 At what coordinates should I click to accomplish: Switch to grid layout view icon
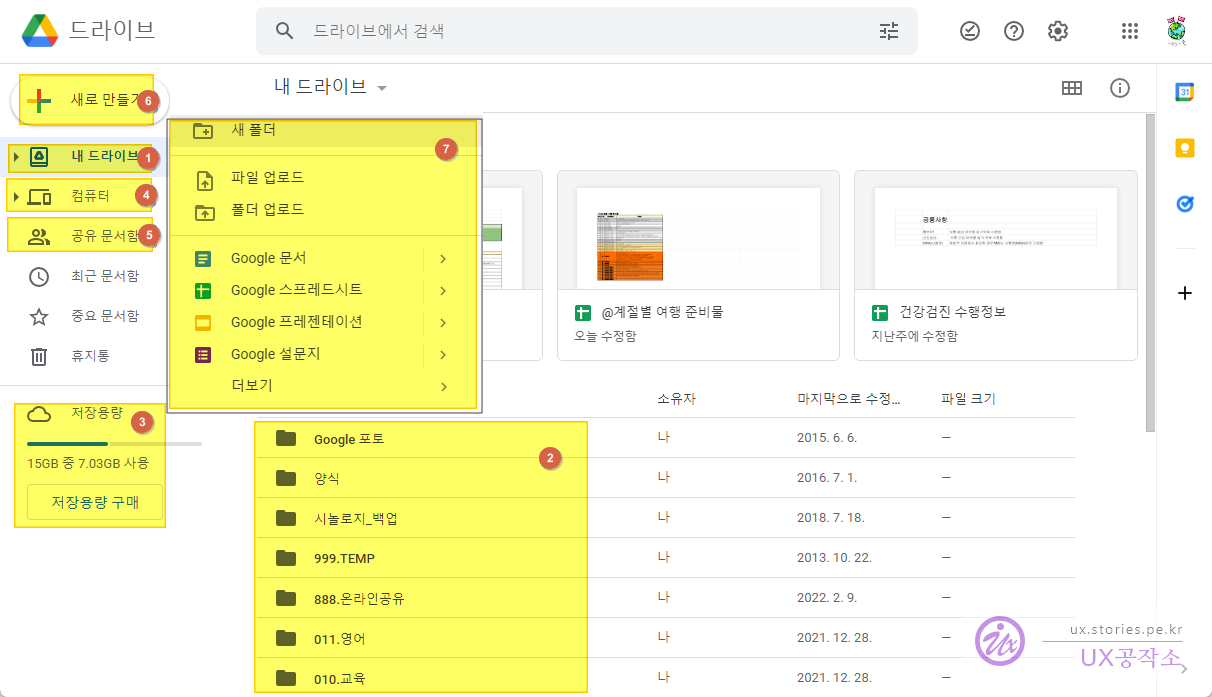[1072, 88]
